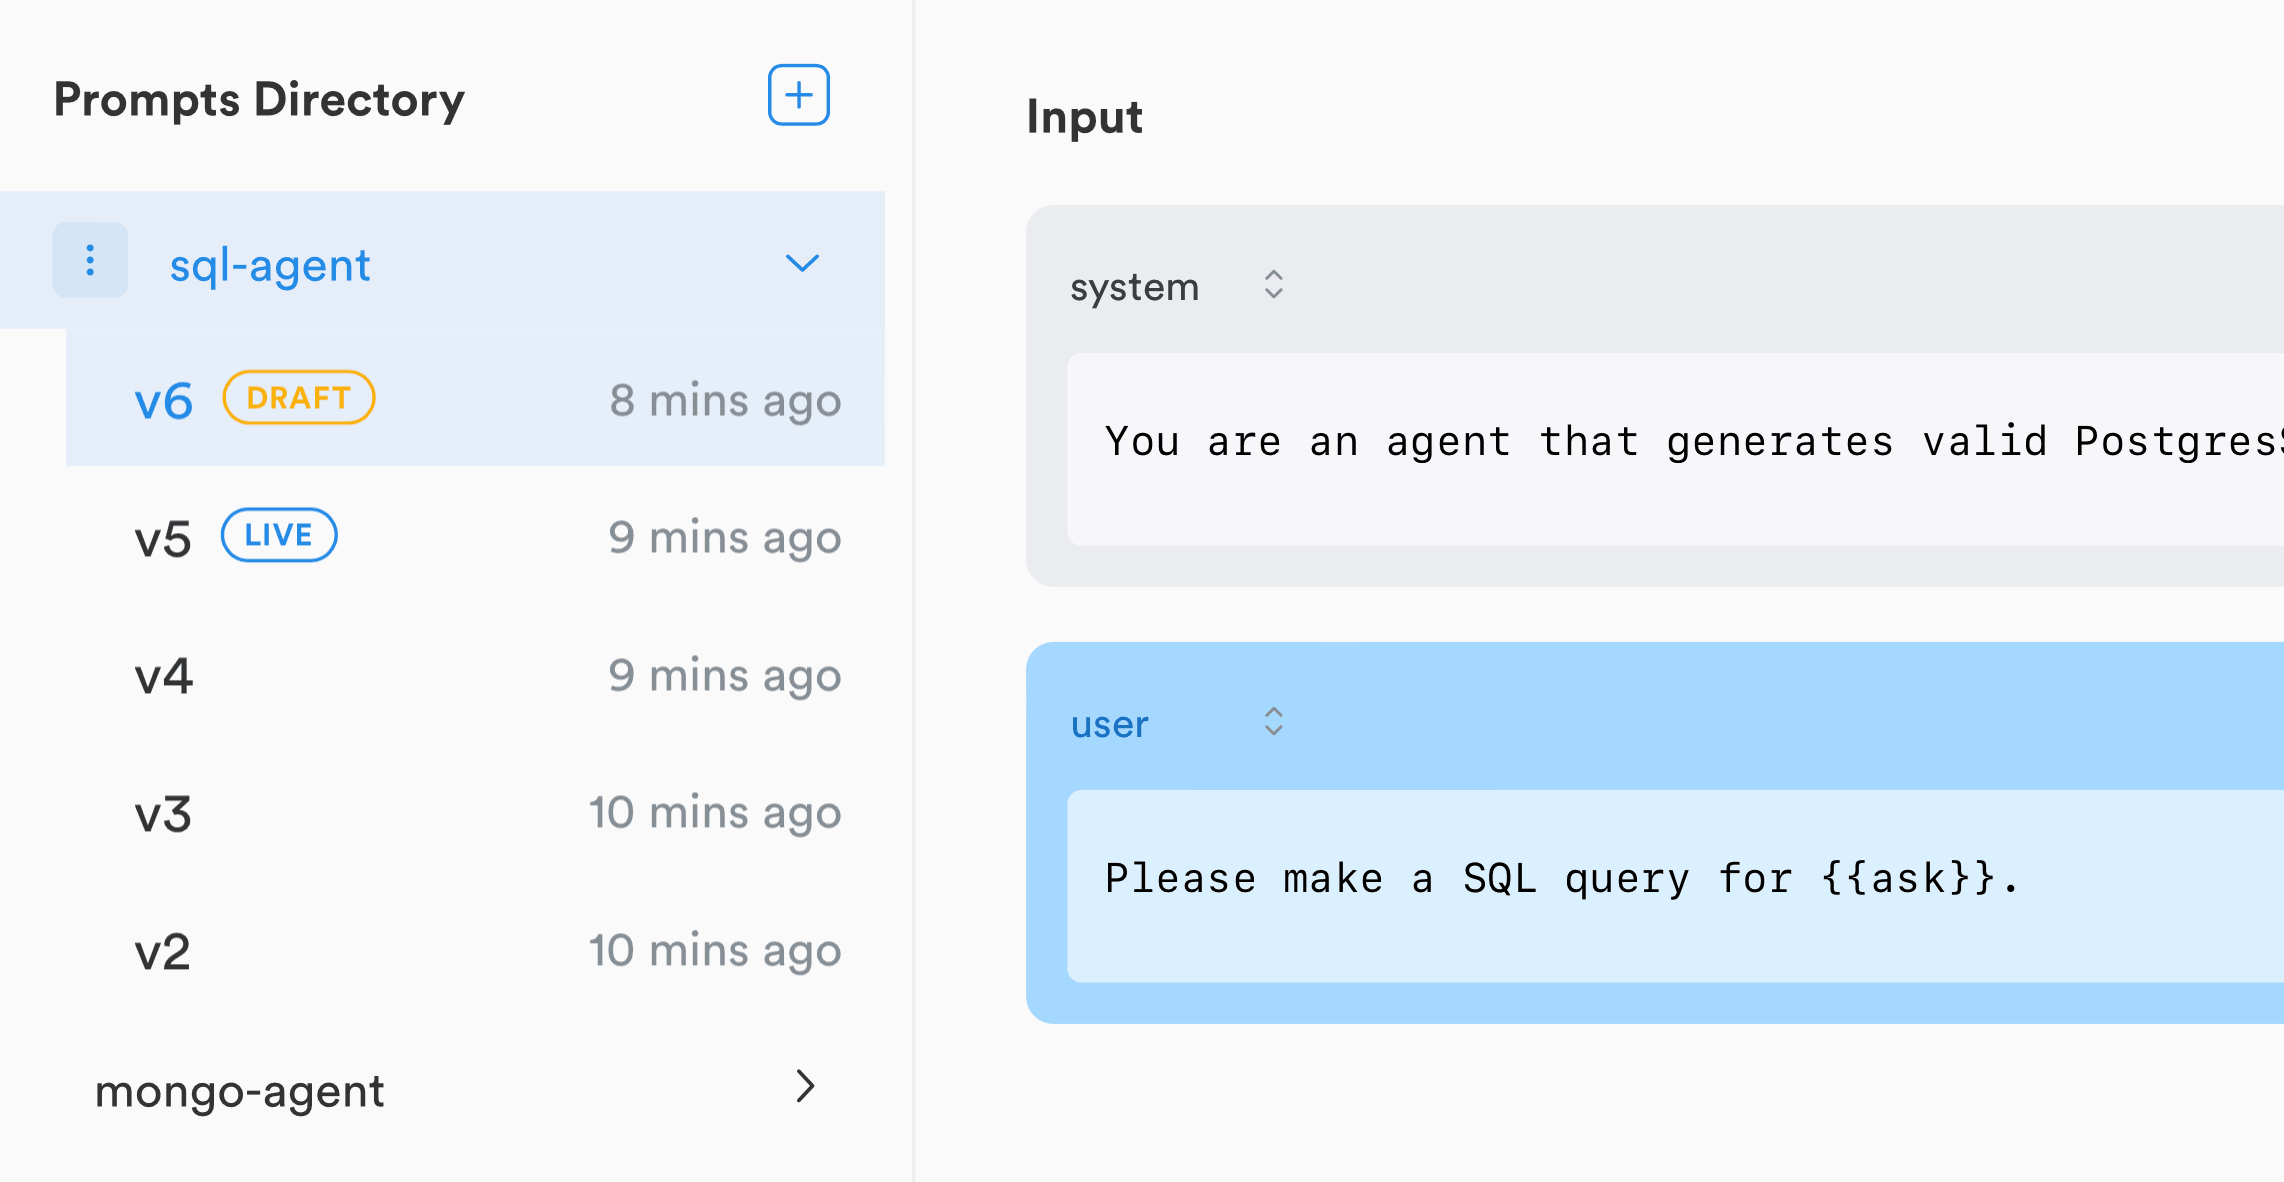Open the kebab menu for sql-agent

(90, 261)
